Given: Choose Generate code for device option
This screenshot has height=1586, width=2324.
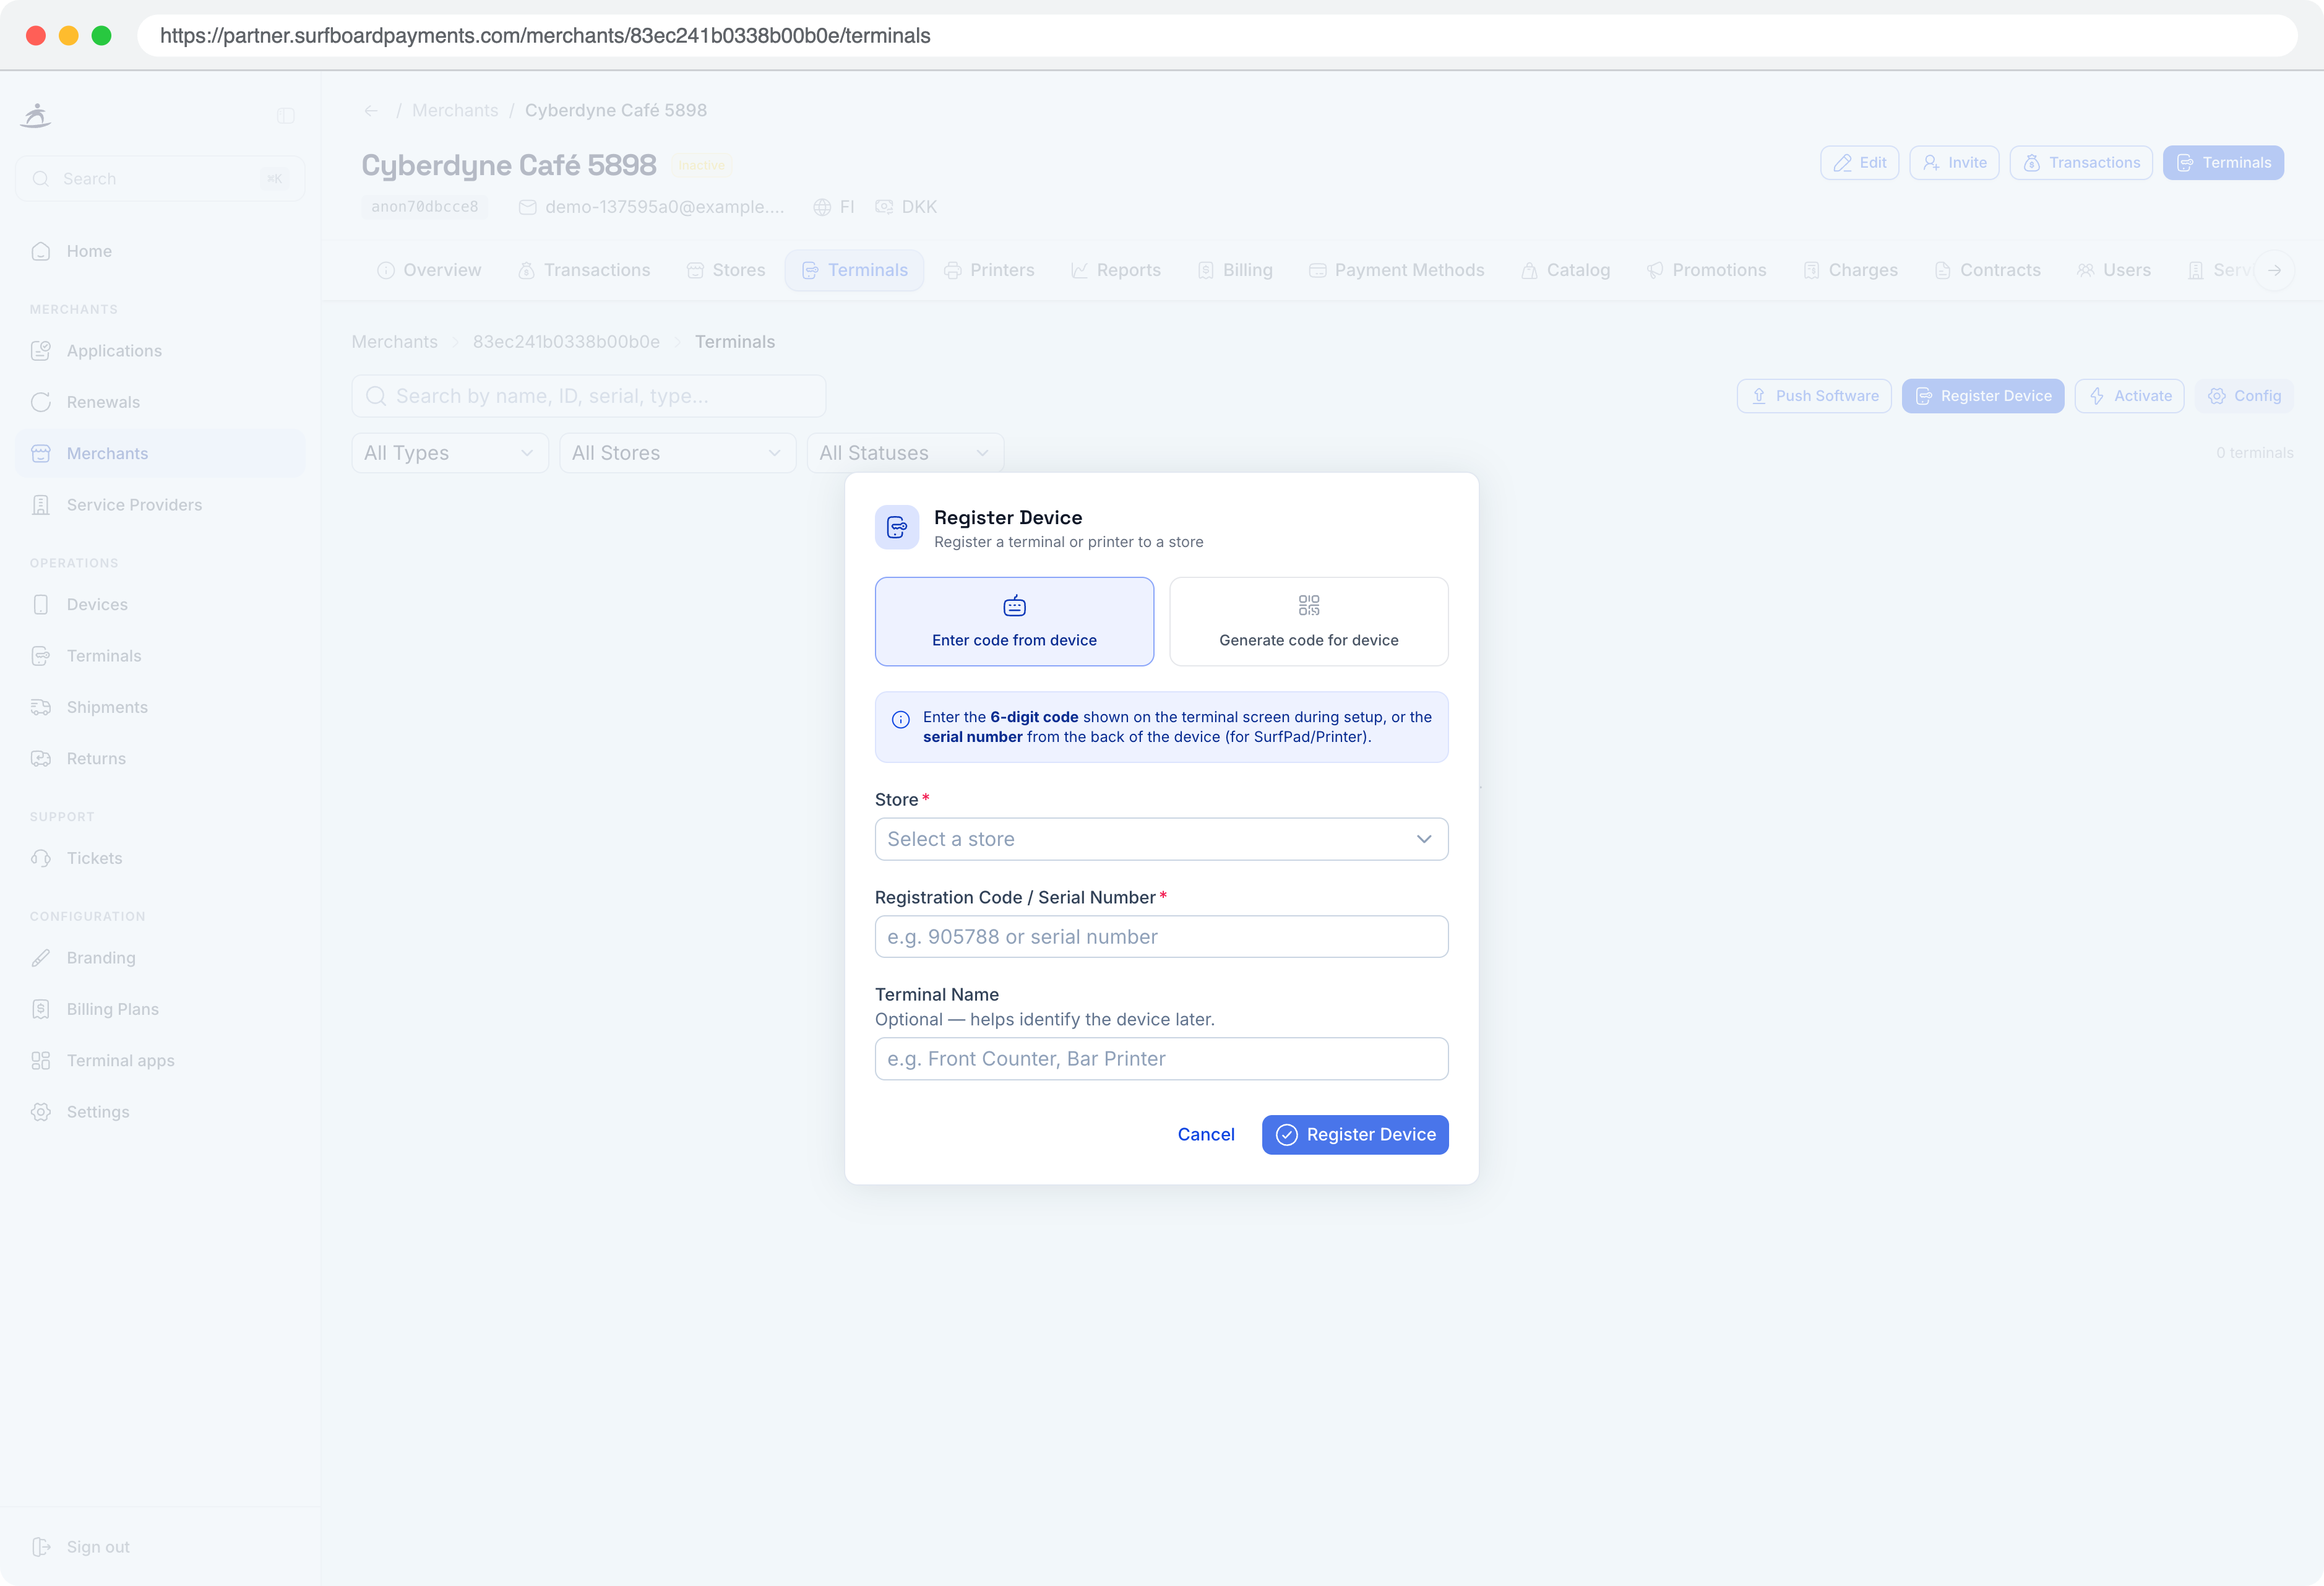Looking at the screenshot, I should (x=1308, y=621).
